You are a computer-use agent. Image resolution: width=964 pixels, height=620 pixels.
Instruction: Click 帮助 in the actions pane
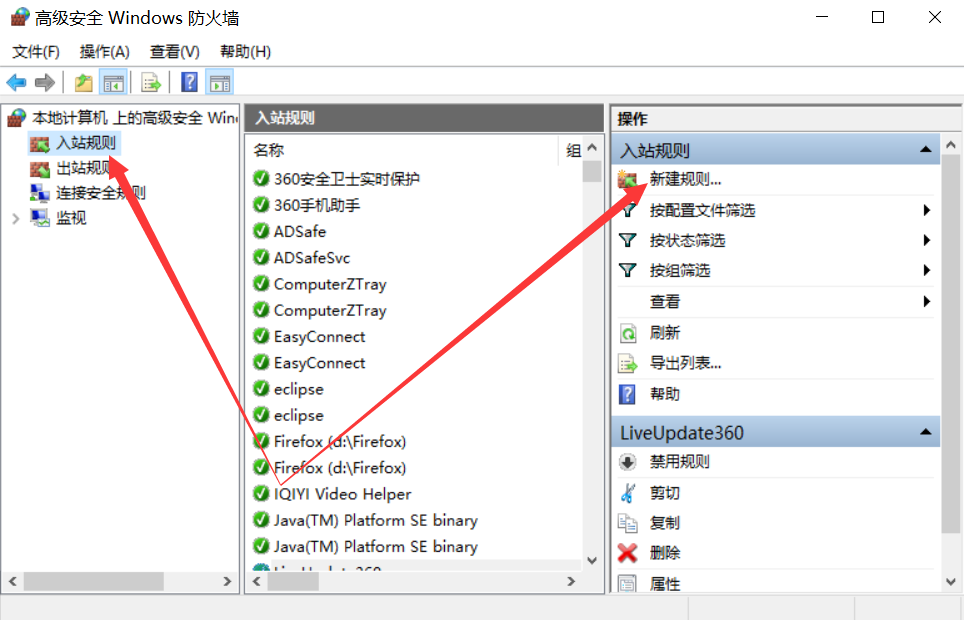pos(665,394)
